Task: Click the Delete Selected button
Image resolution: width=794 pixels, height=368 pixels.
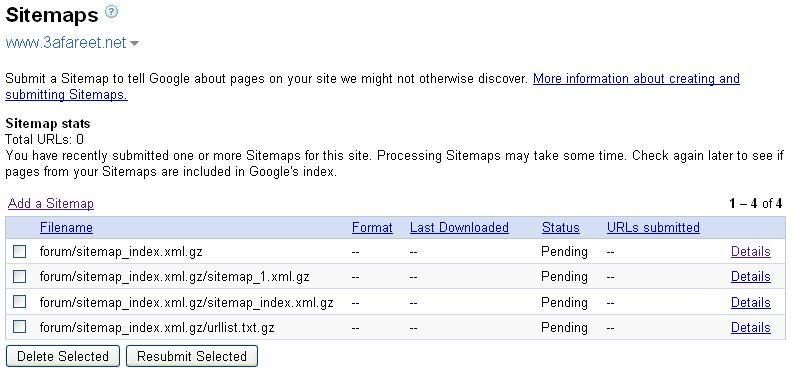Action: (x=63, y=356)
